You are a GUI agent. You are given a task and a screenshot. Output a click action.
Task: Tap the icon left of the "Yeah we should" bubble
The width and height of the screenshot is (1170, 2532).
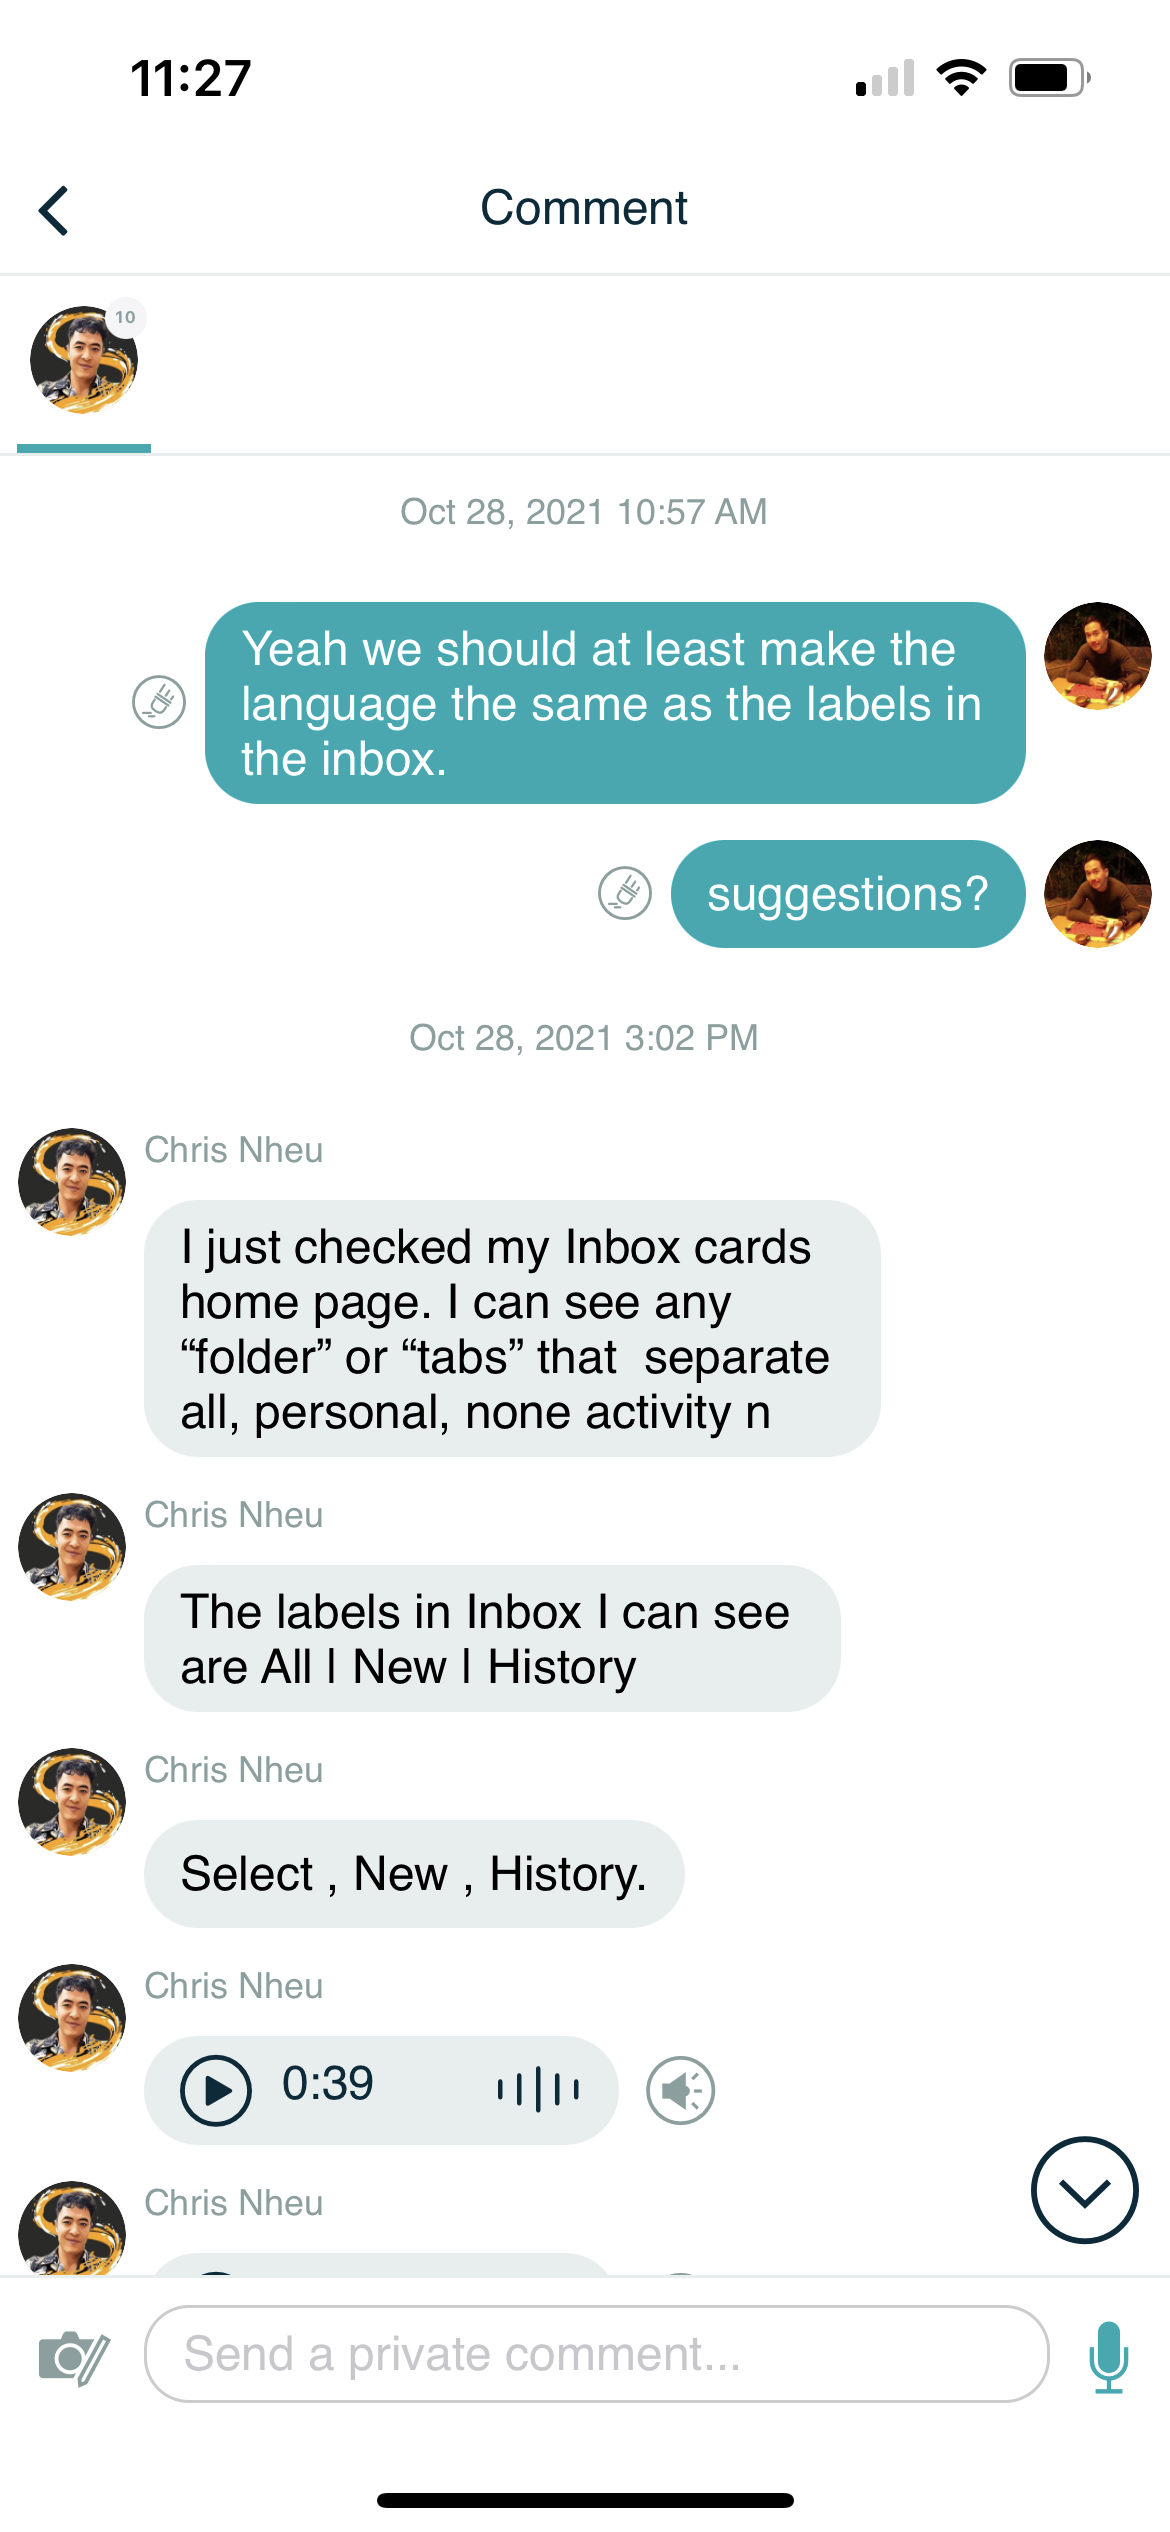pos(159,702)
